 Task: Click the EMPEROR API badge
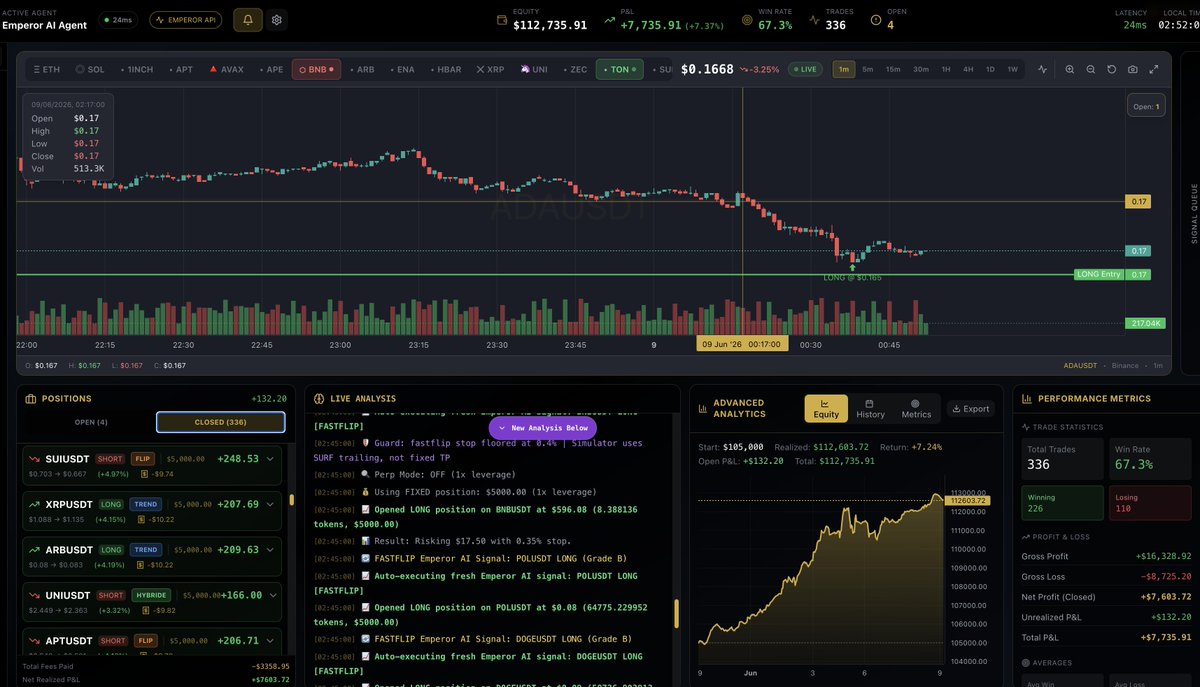[x=185, y=19]
